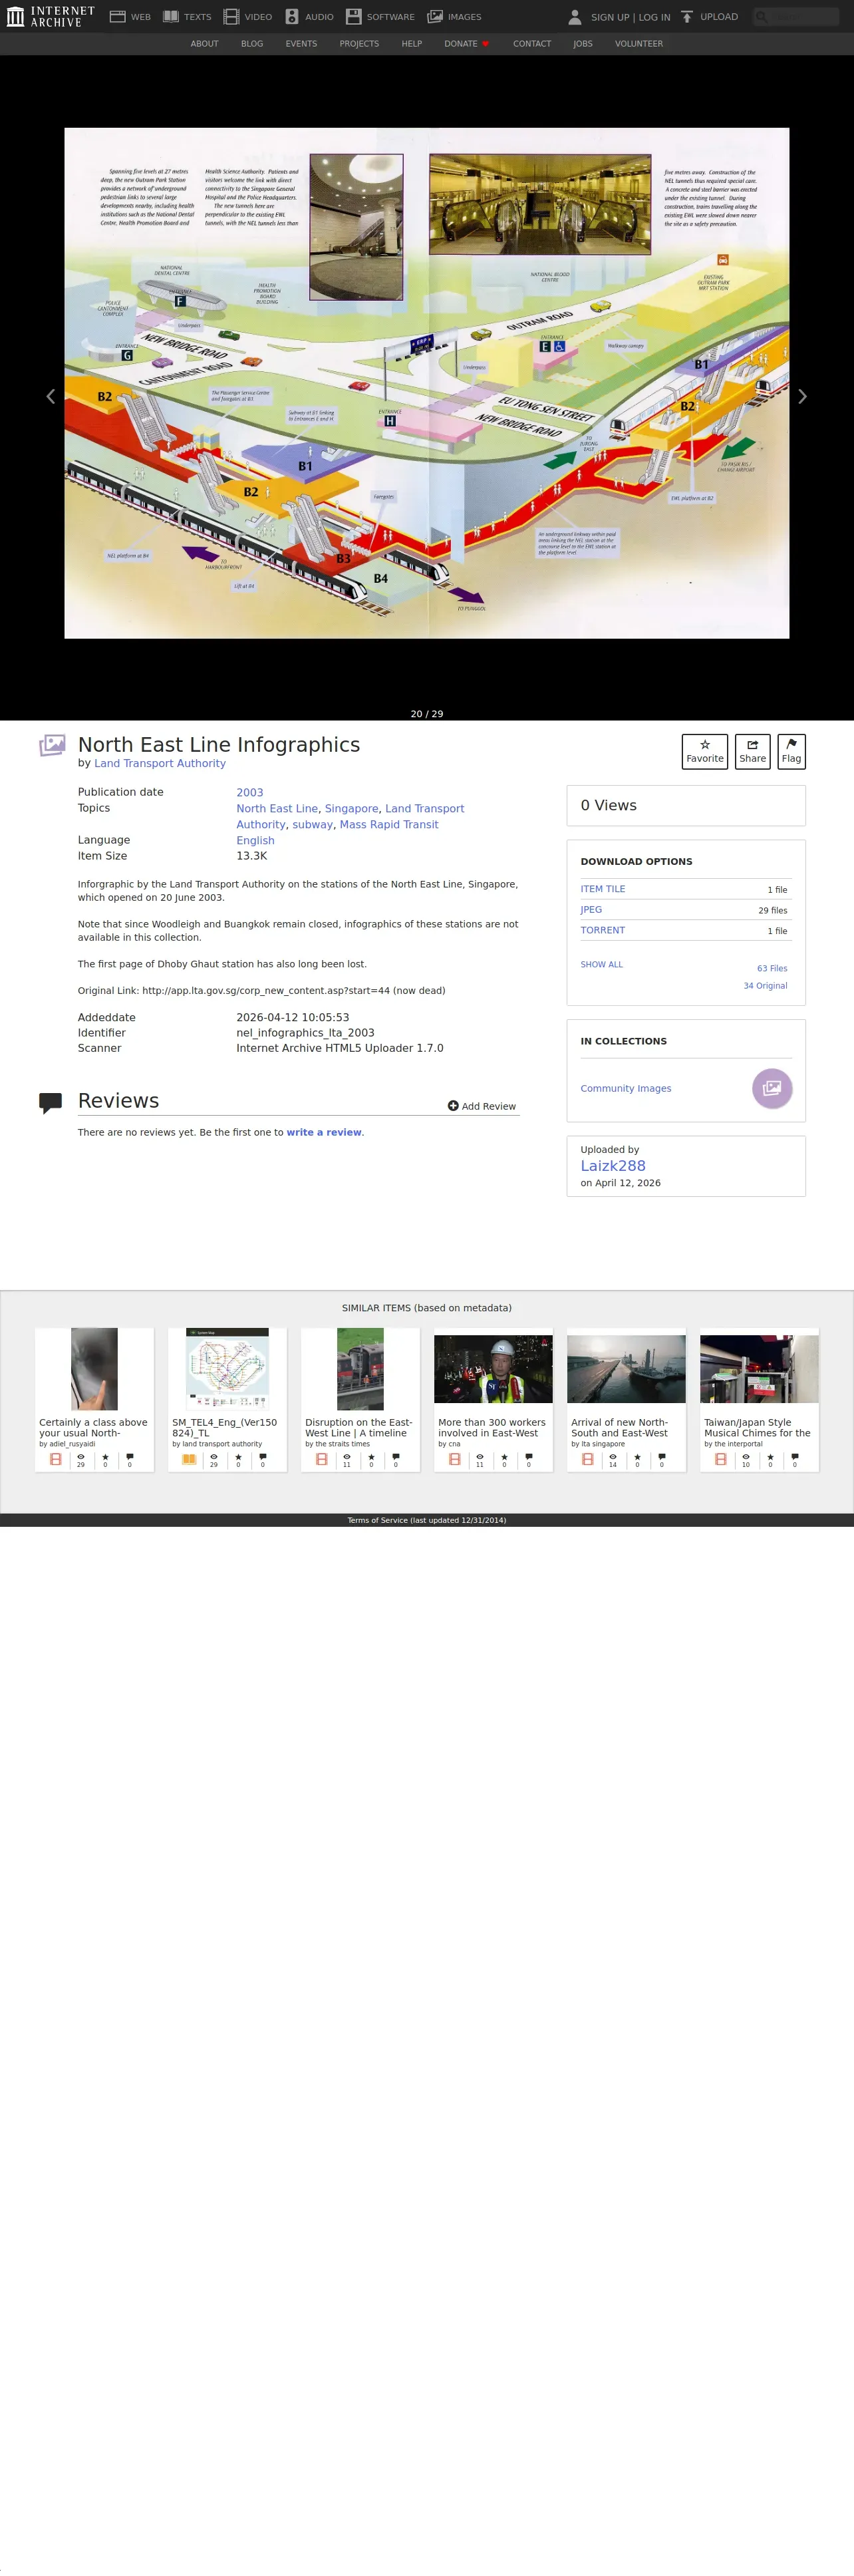Open the 34 Original link
Screen dimensions: 854x2576
(x=765, y=986)
